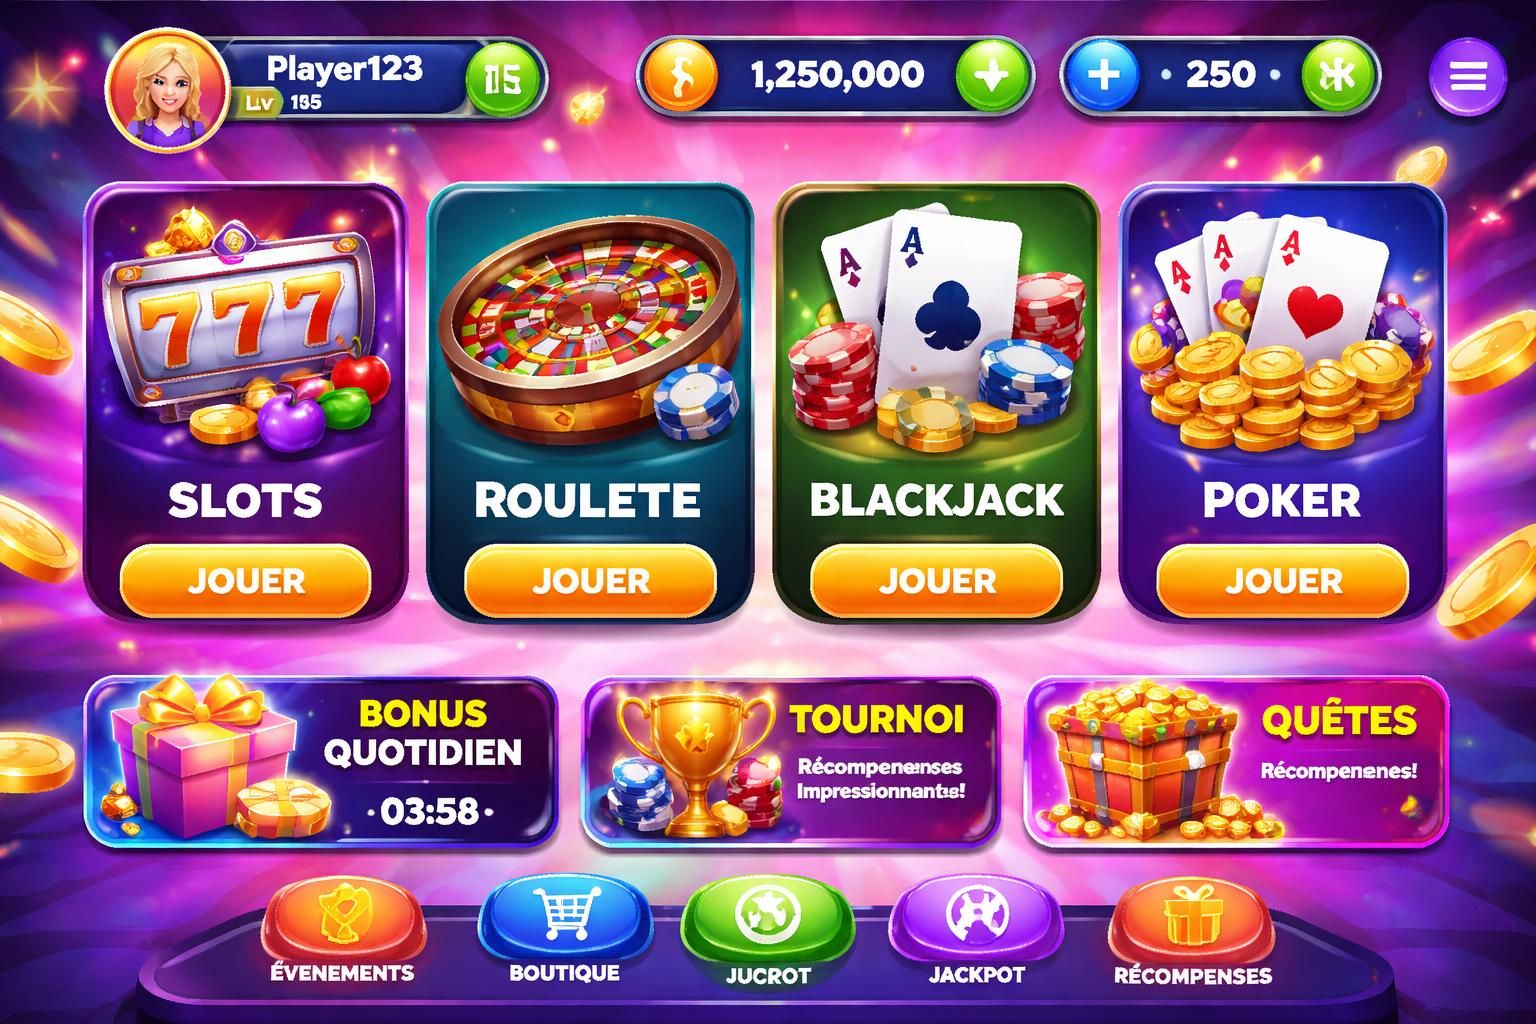The image size is (1536, 1024).
Task: Open the Bonus Quotidien banner
Action: [x=320, y=762]
